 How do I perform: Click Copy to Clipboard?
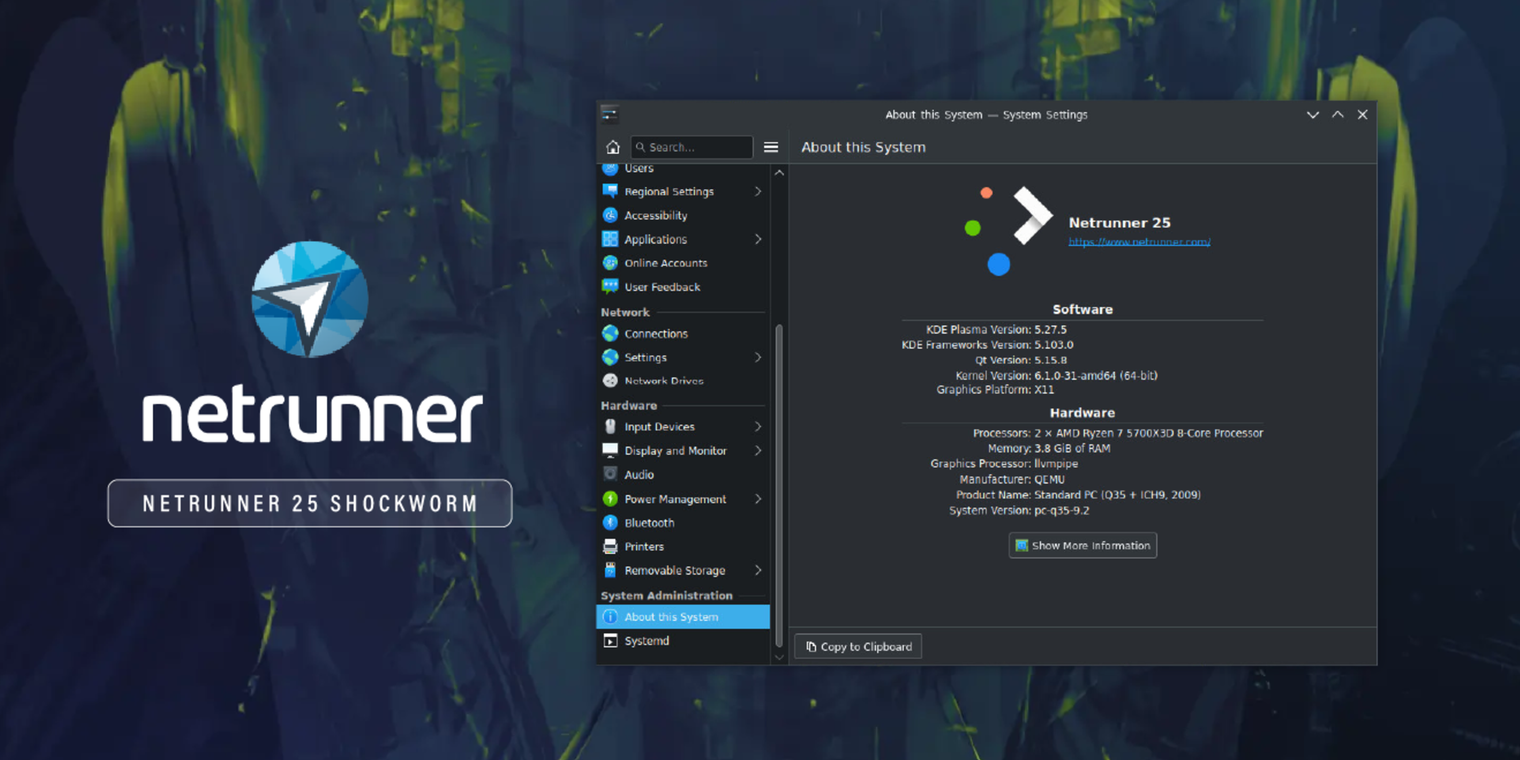point(857,646)
